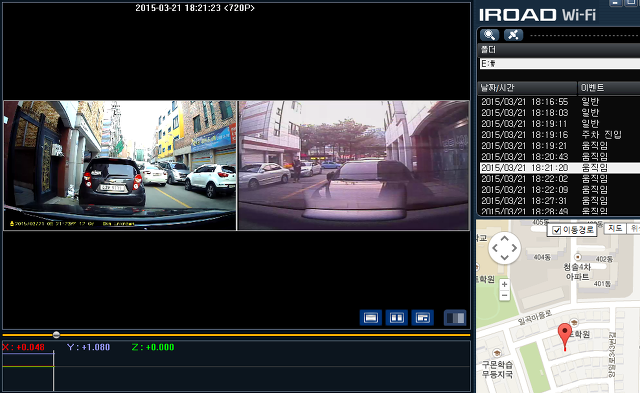Click the map pan direction control
The height and width of the screenshot is (393, 640).
point(504,248)
